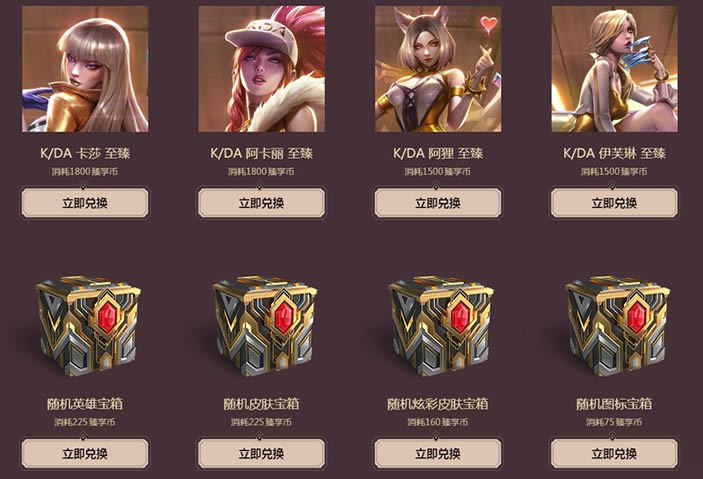Exchange for K/DA 阿狸 至臻 skin

click(438, 203)
